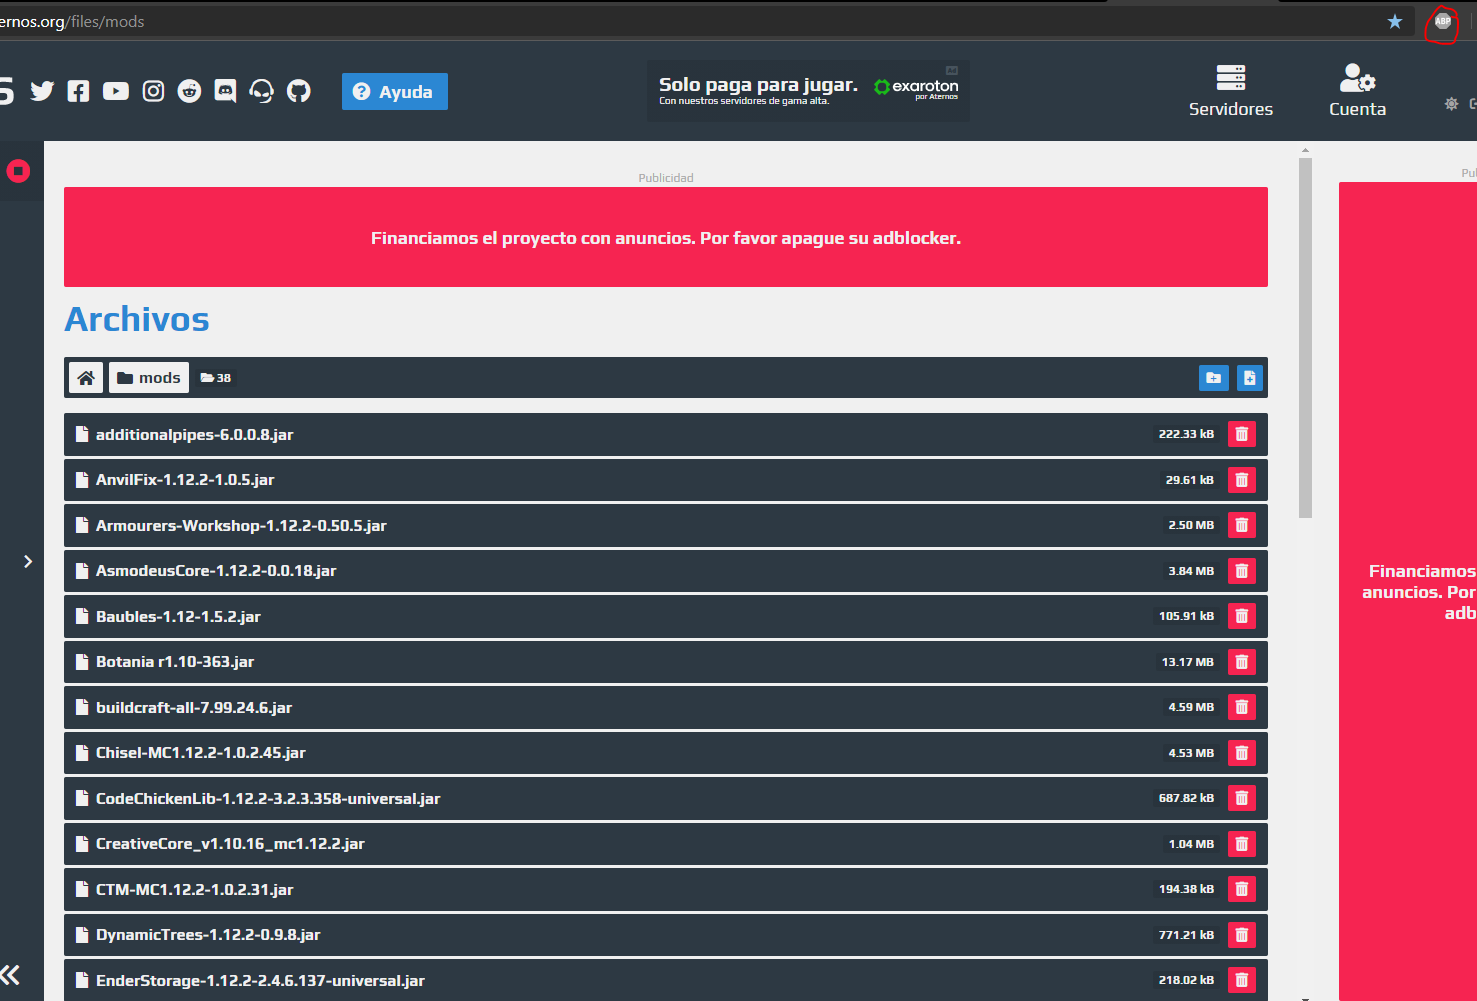Open file CodeChickenLib-1.12.2-3.2.3.358-universal.jar
Image resolution: width=1477 pixels, height=1001 pixels.
(666, 798)
